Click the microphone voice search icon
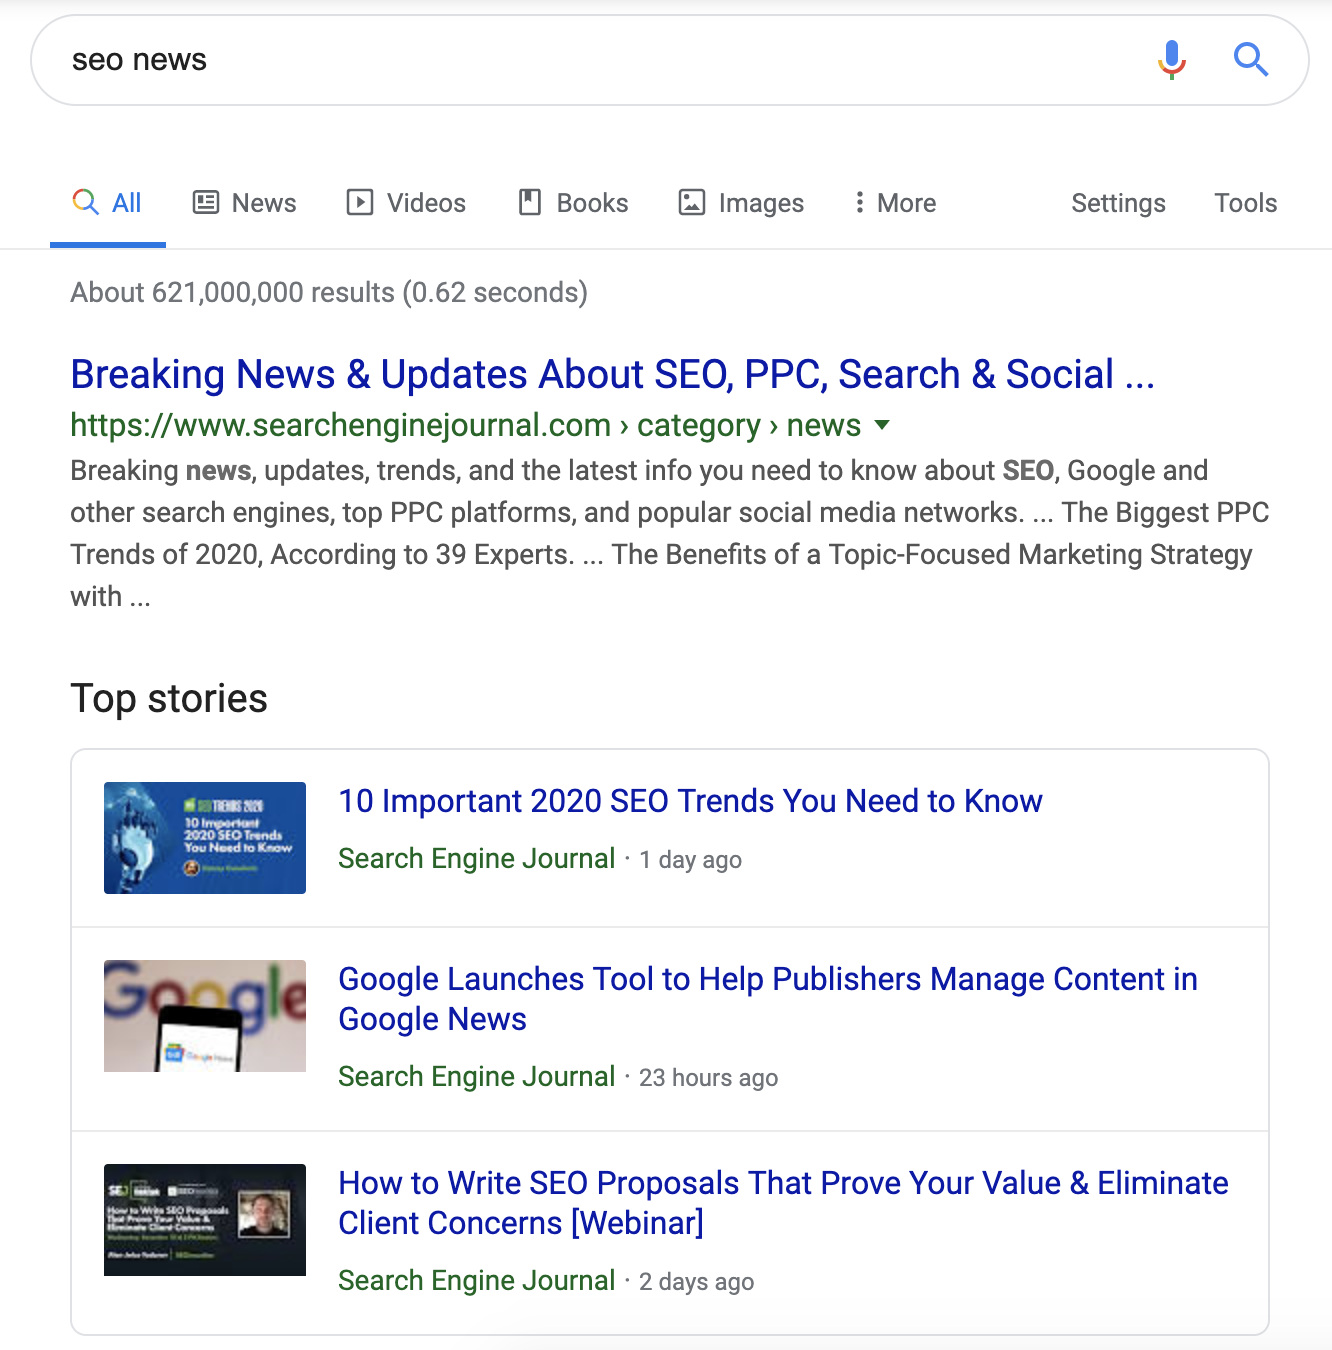This screenshot has width=1332, height=1350. 1171,60
